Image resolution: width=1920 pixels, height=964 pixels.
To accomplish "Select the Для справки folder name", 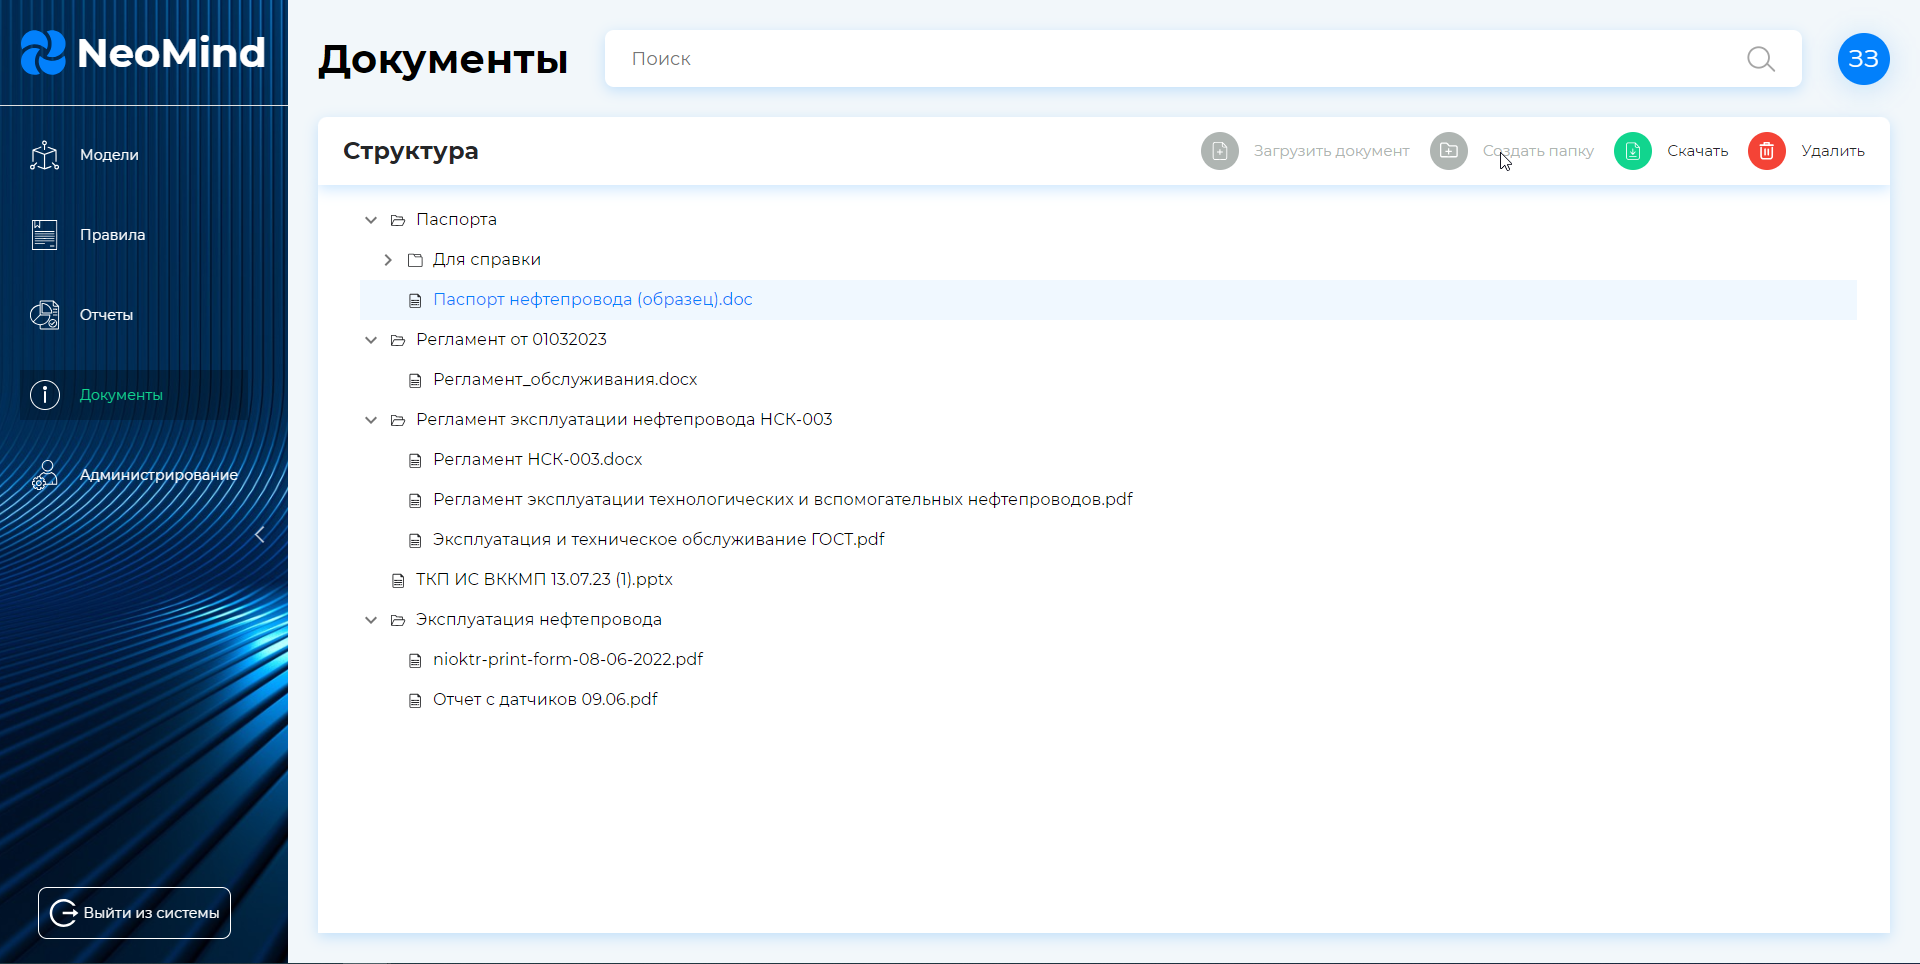I will (x=486, y=260).
